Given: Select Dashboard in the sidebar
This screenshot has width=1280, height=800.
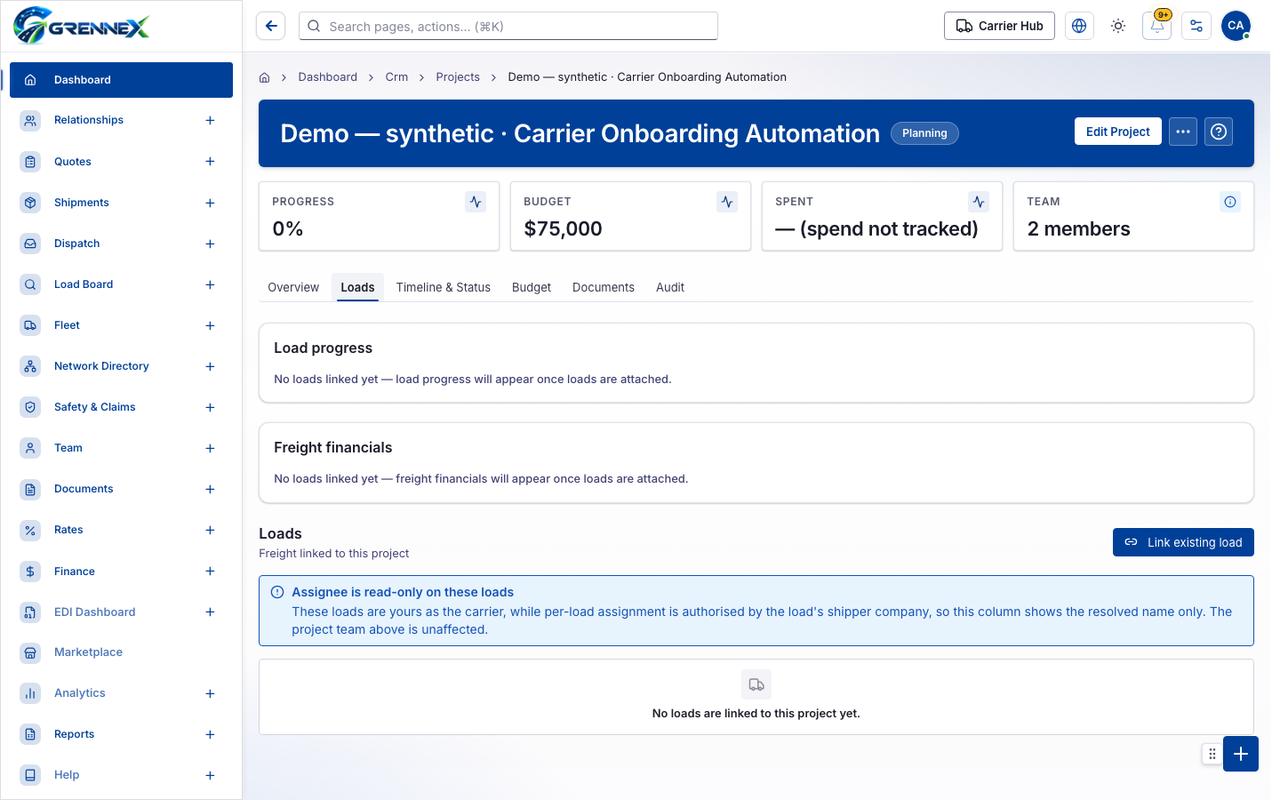Looking at the screenshot, I should tap(121, 80).
